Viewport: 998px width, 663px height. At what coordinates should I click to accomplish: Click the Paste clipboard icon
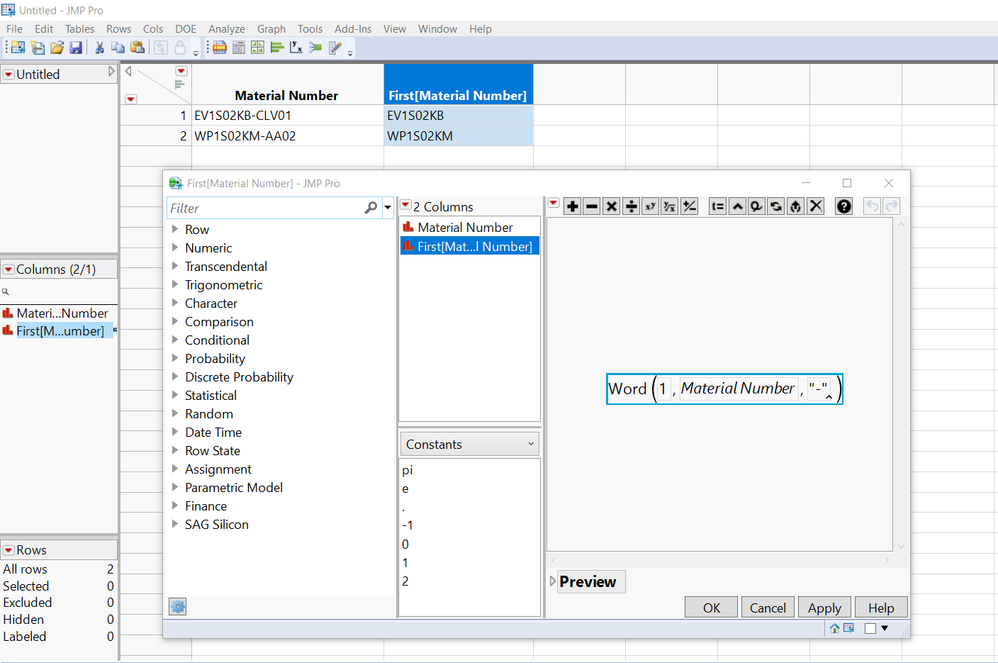tap(137, 47)
